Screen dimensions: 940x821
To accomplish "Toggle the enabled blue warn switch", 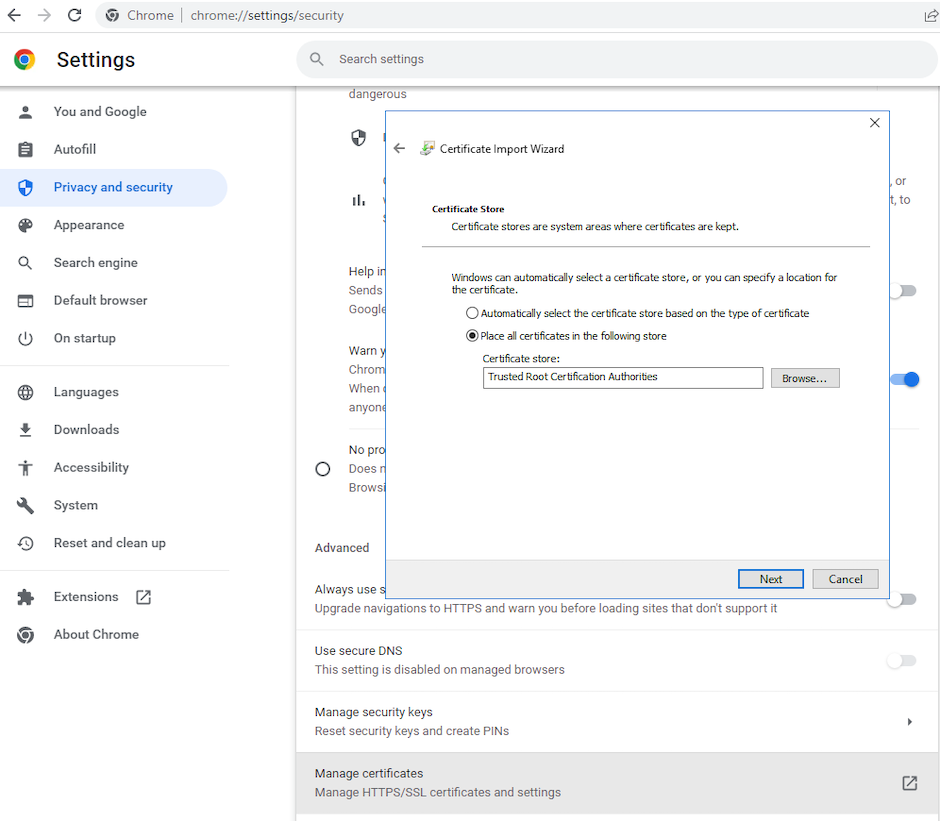I will [x=905, y=379].
